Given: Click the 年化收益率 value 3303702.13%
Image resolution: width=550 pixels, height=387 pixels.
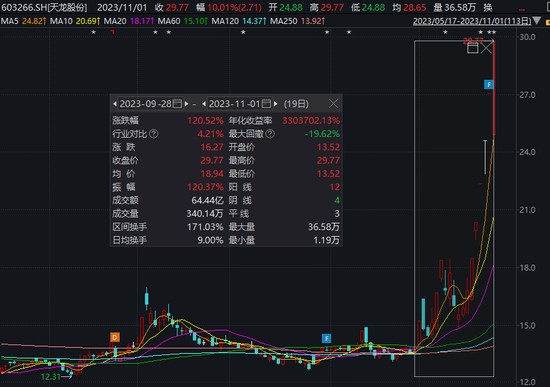Looking at the screenshot, I should coord(311,121).
